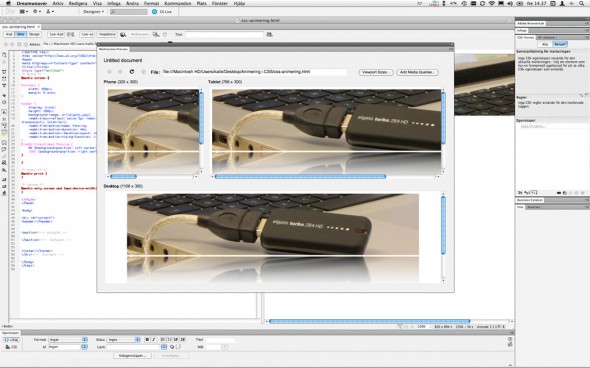Click the Italic icon in properties panel
This screenshot has height=368, width=590.
tap(153, 339)
